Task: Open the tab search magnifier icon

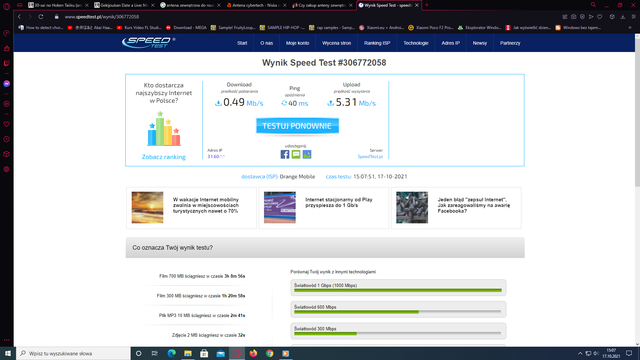Action: (x=593, y=5)
